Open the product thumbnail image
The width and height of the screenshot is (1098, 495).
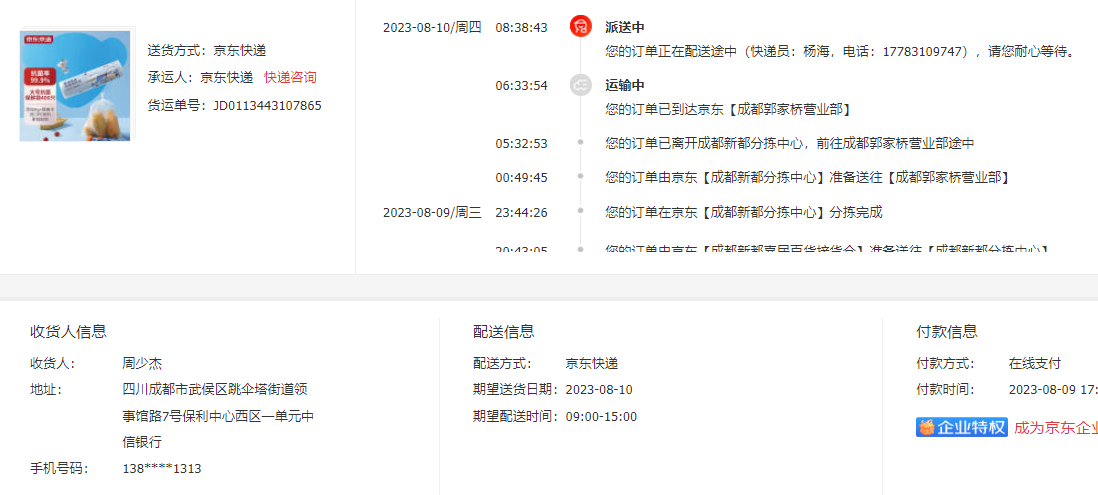75,85
